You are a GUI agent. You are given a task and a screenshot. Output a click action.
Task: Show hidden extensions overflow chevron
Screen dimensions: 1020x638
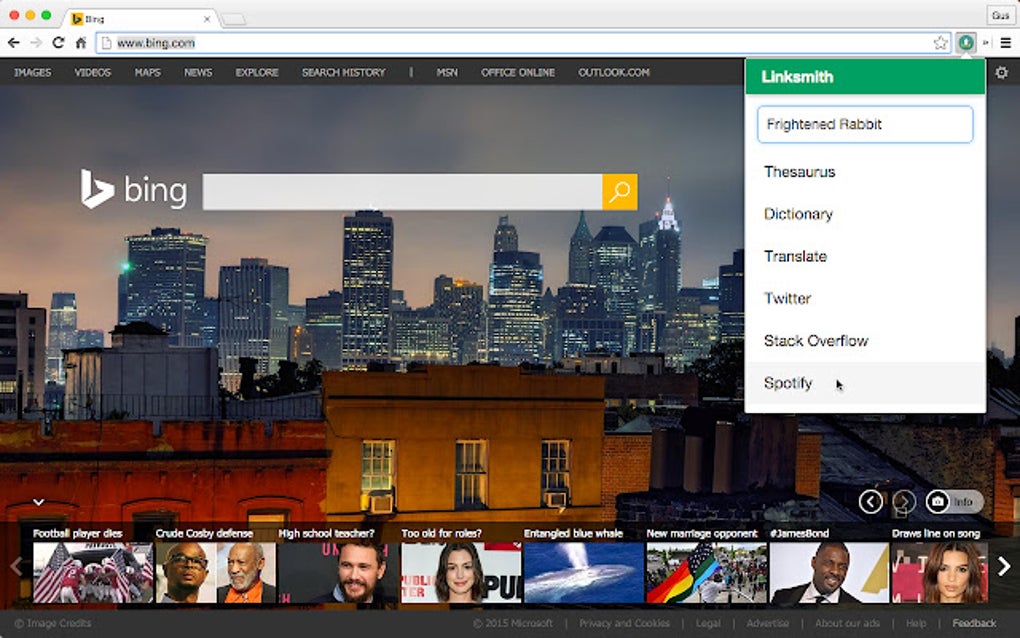(986, 43)
